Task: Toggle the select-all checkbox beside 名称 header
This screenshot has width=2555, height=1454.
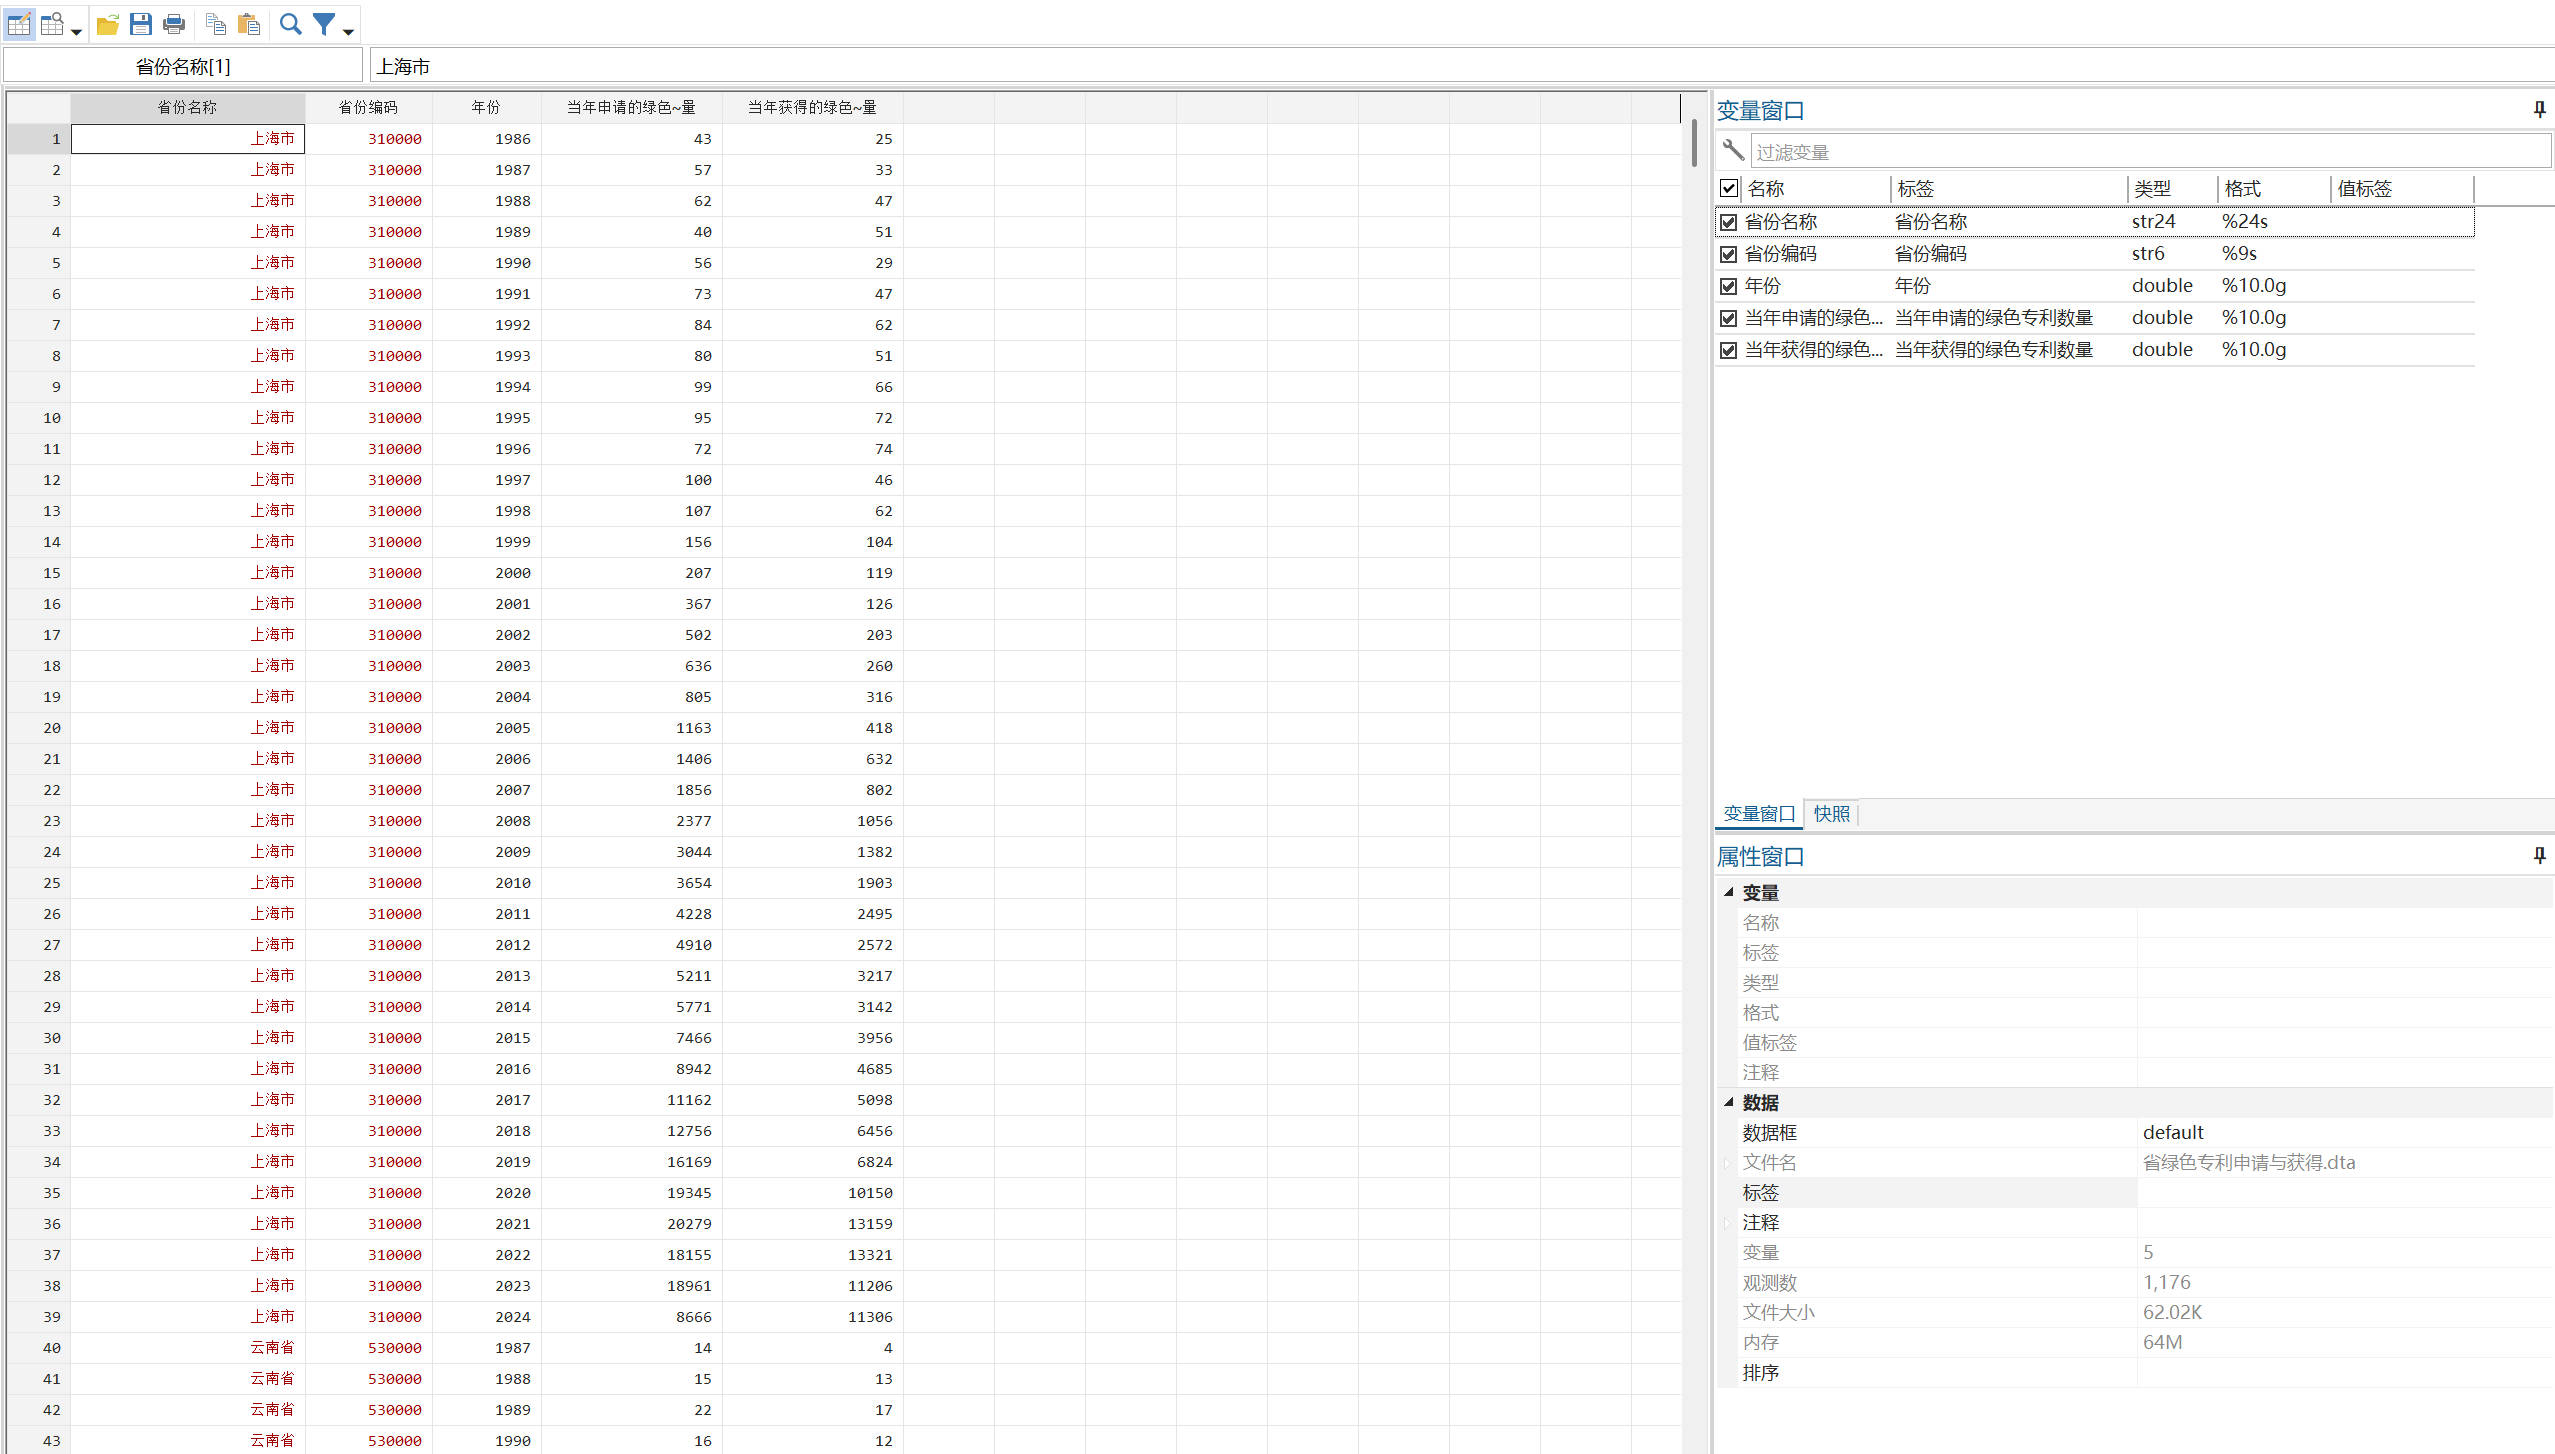Action: click(1728, 188)
